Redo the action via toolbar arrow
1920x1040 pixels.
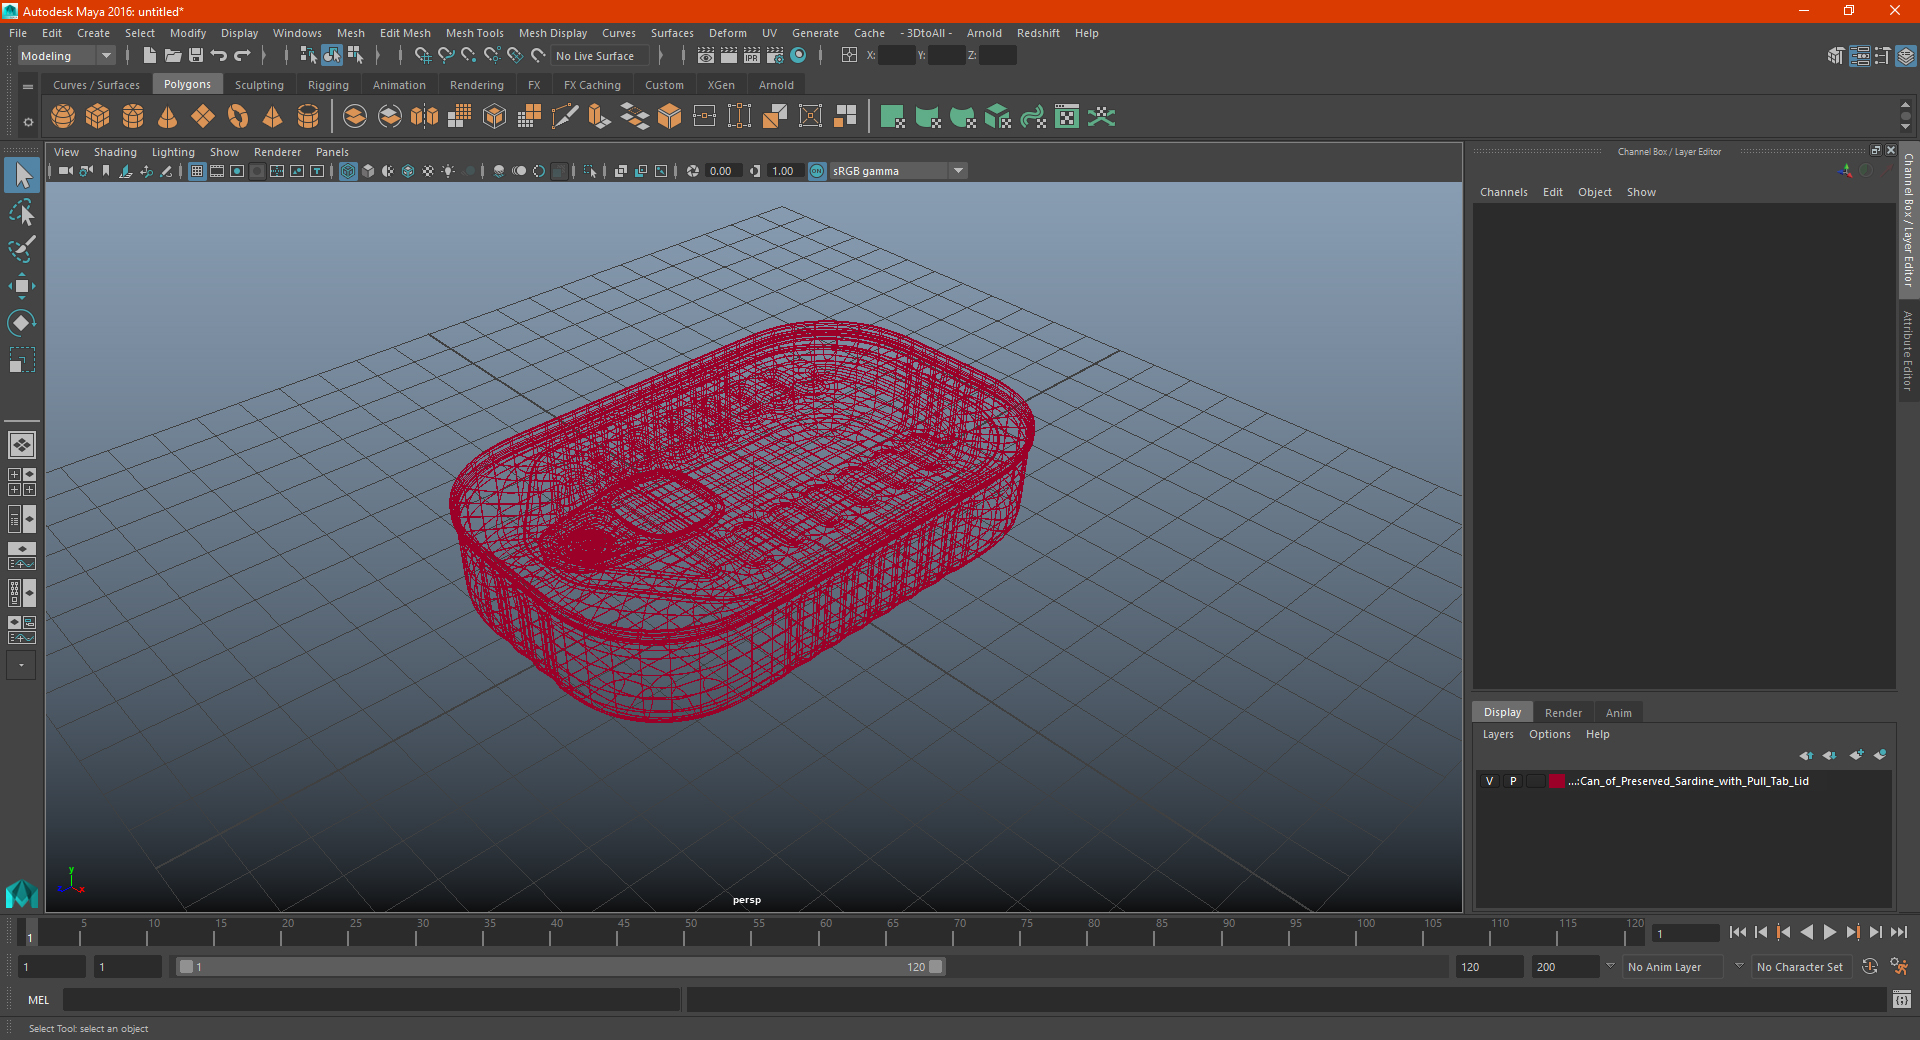click(242, 56)
